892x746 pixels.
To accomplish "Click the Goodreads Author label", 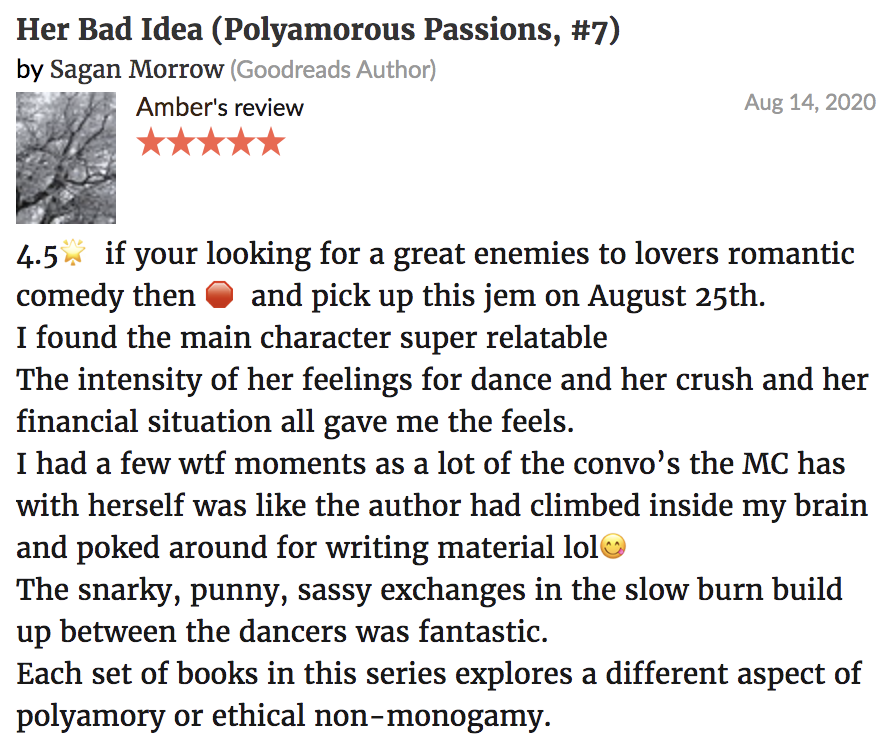I will [x=333, y=69].
